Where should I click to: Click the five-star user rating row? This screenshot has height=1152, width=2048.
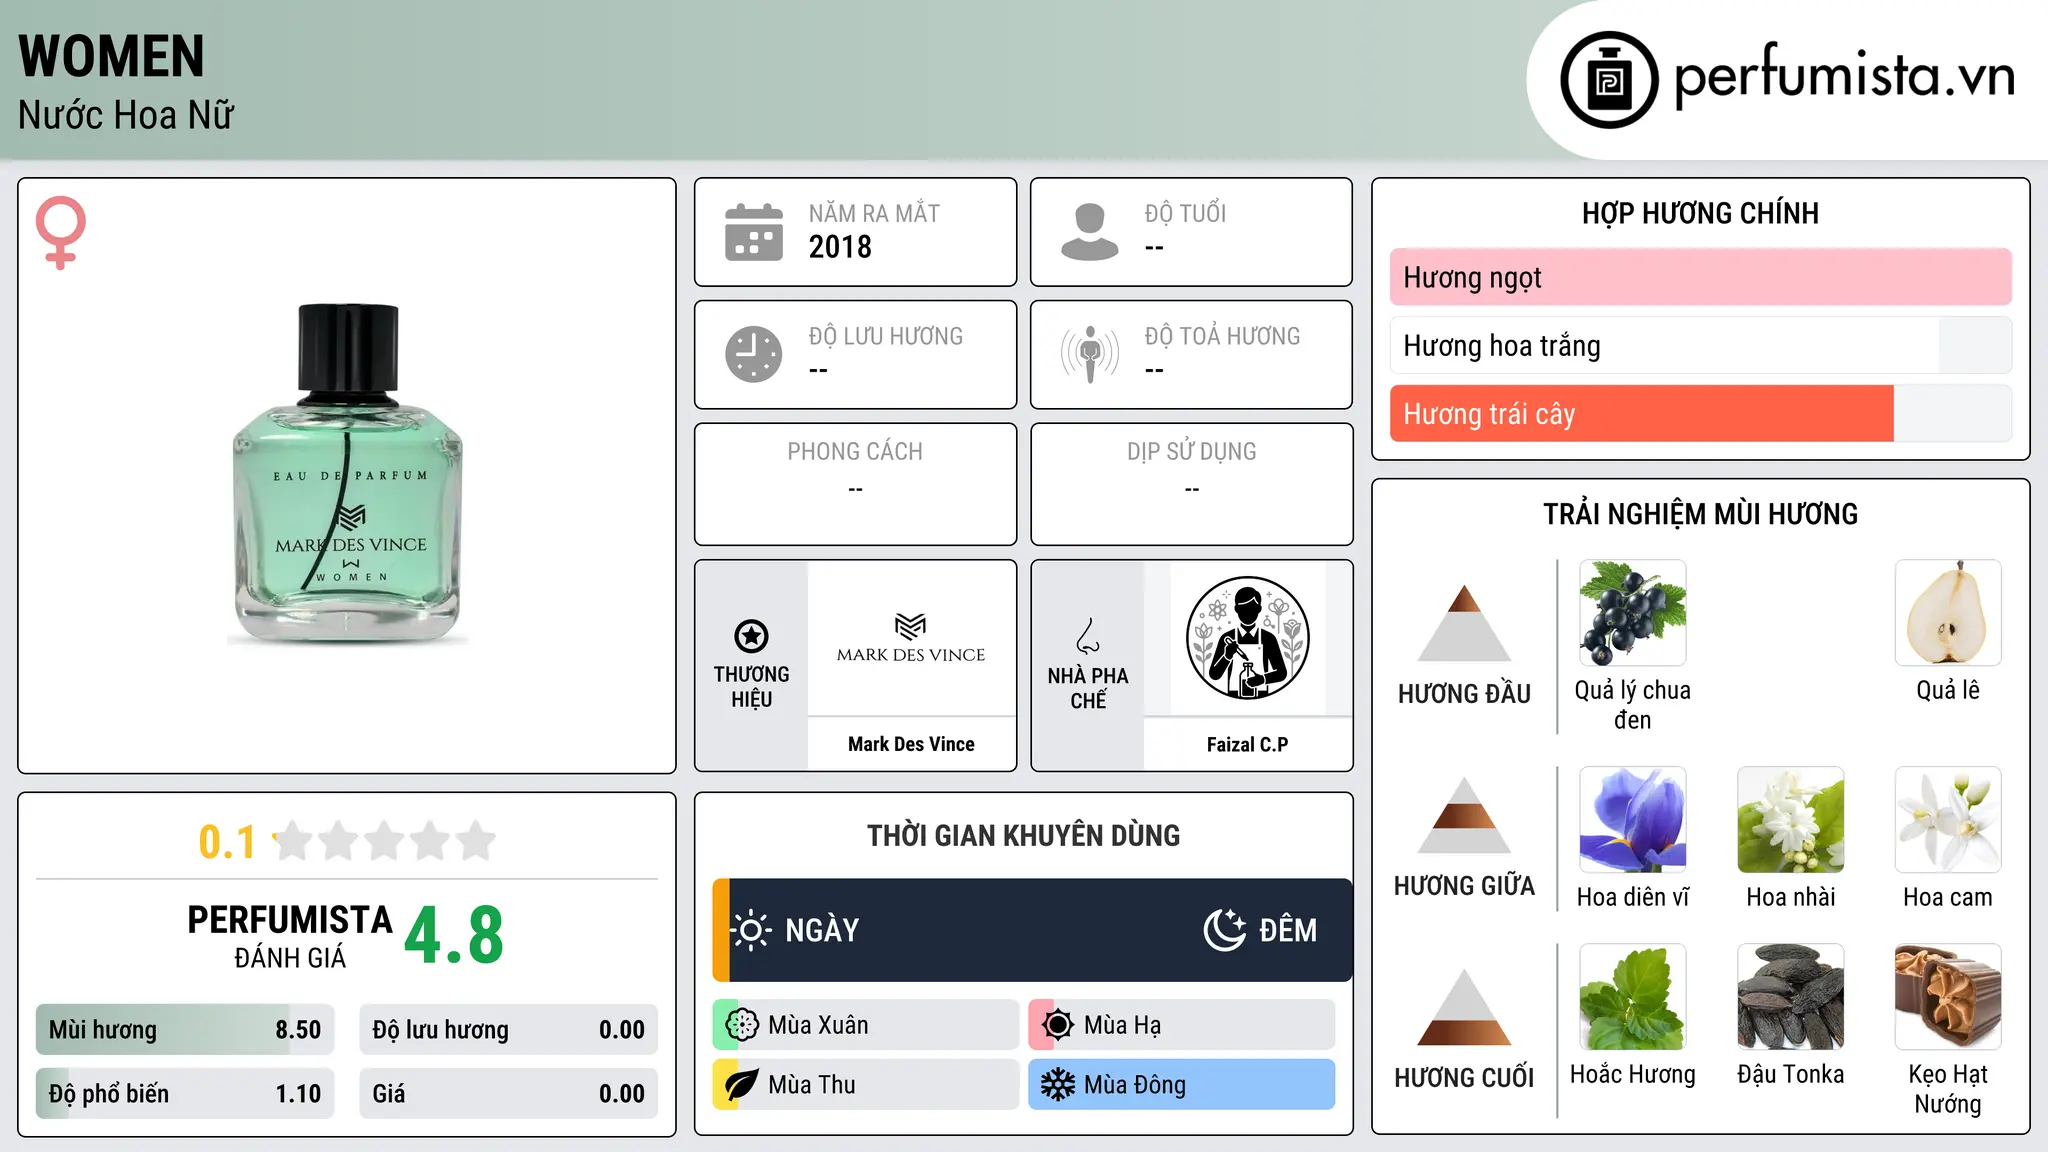pyautogui.click(x=384, y=841)
